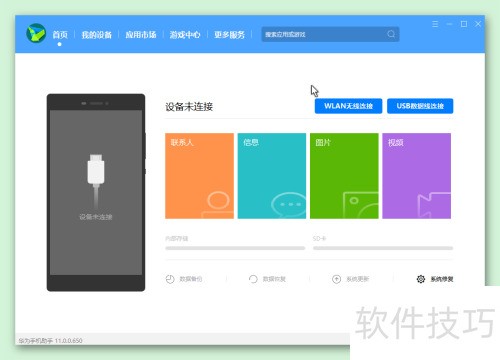Open 更多服务 tab
500x360 pixels.
click(229, 35)
